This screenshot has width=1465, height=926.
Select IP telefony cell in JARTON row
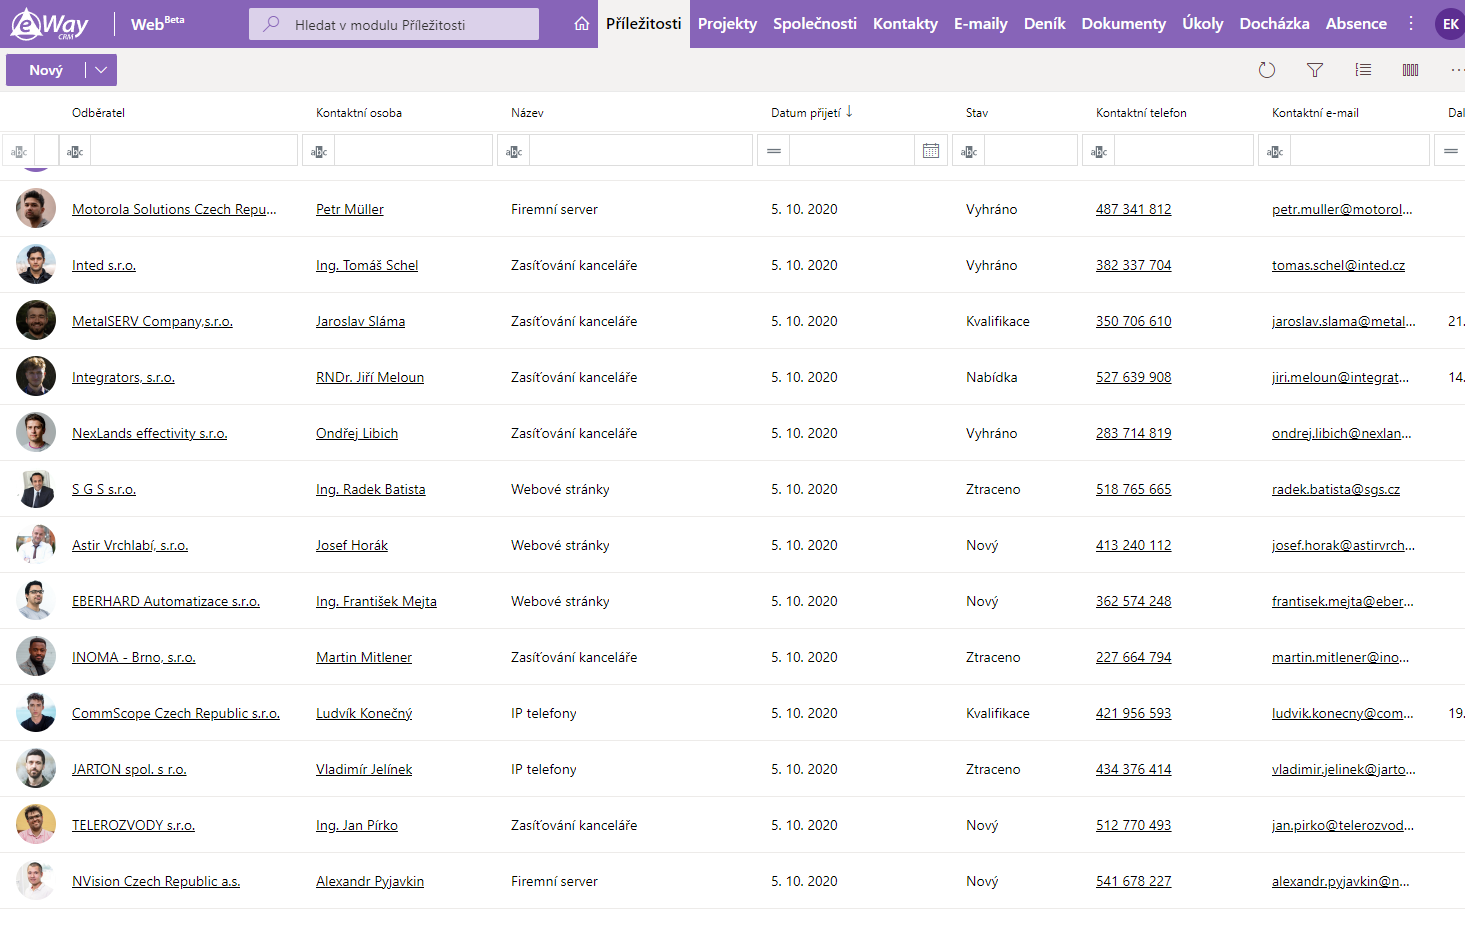coord(544,769)
